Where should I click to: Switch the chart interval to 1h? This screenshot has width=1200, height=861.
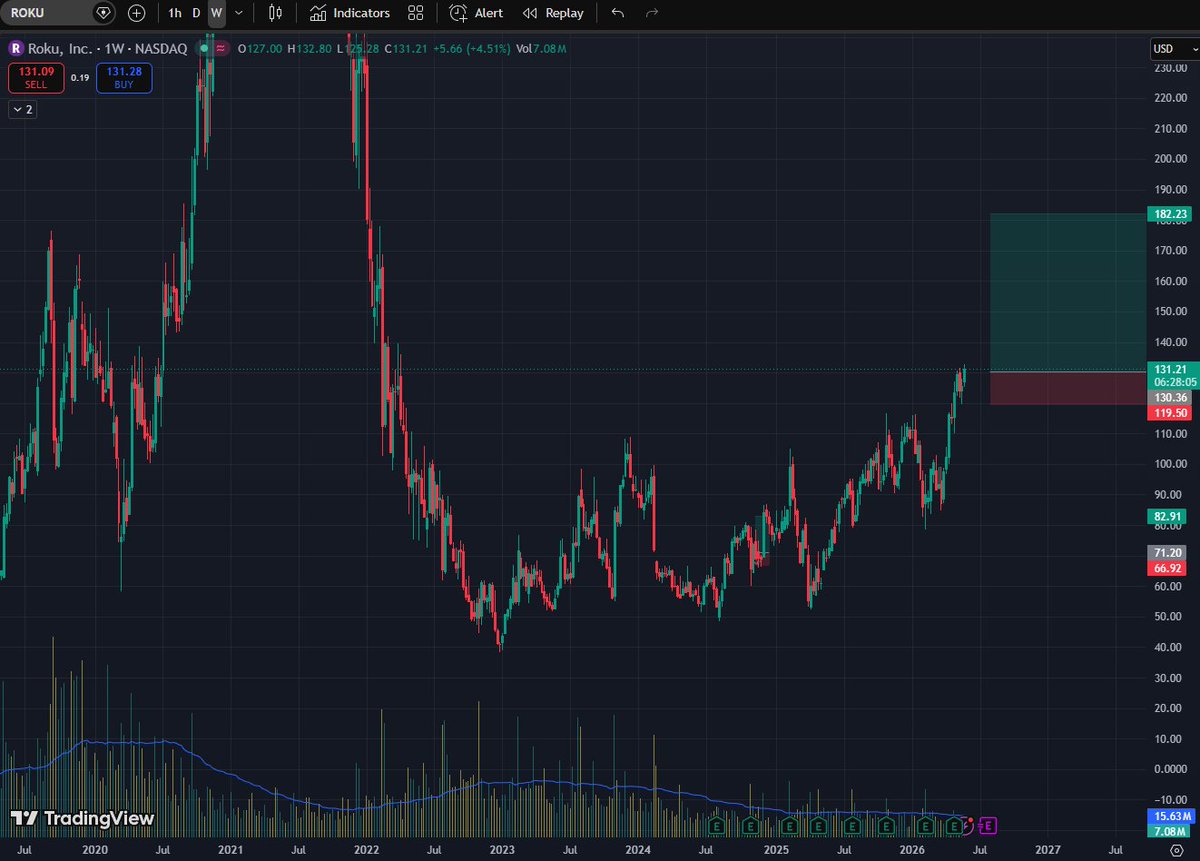point(175,13)
